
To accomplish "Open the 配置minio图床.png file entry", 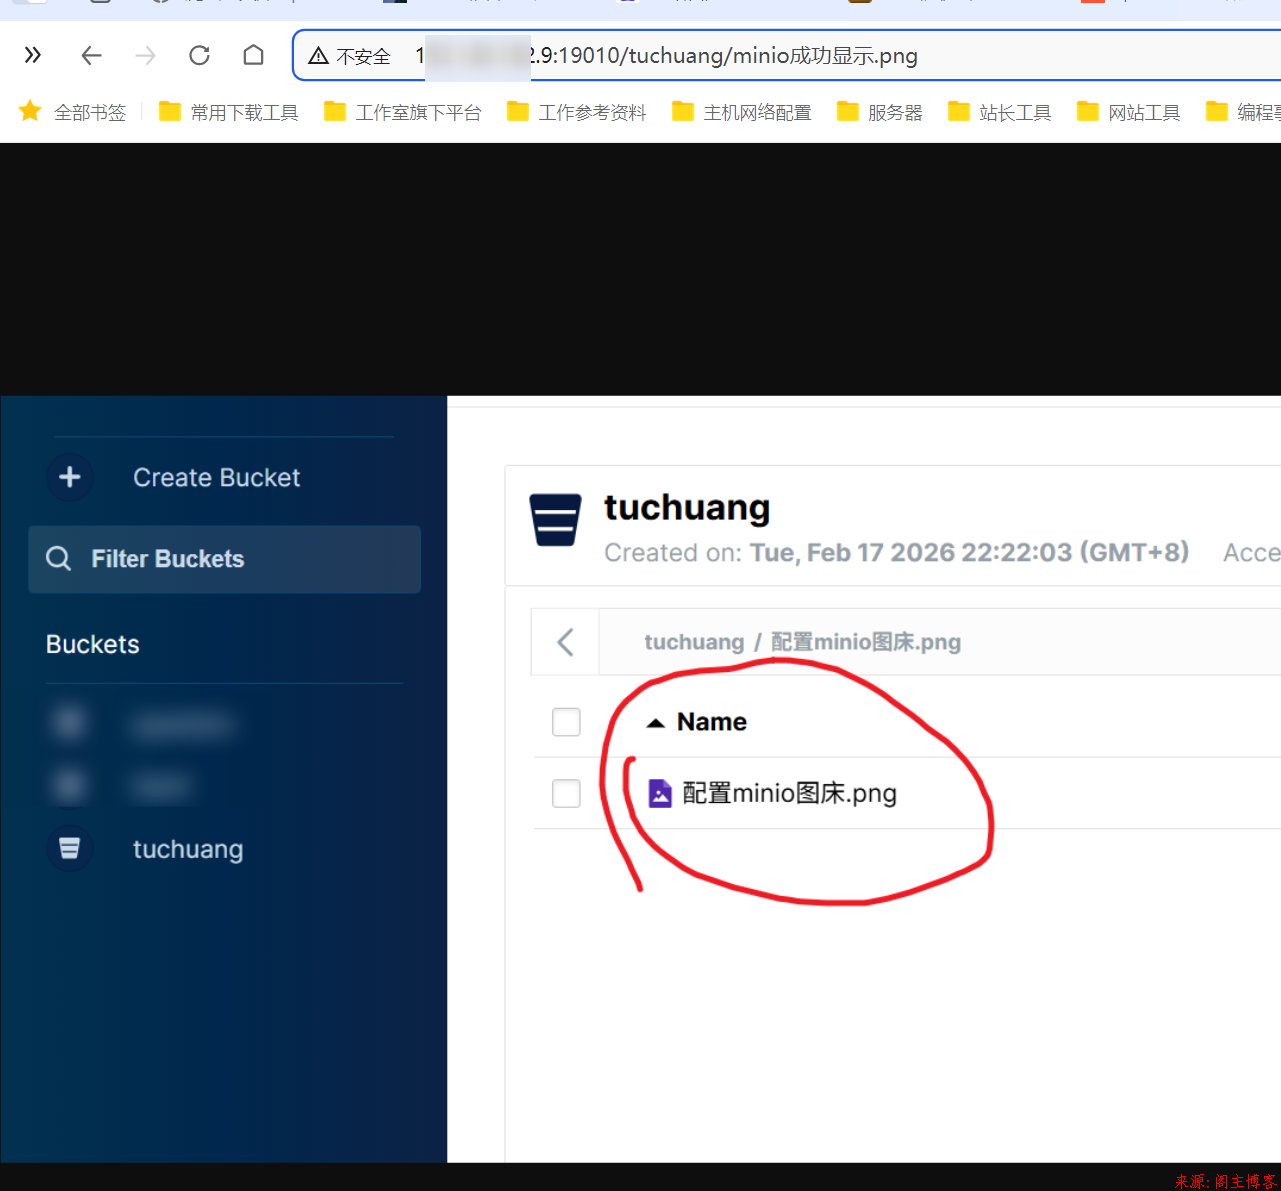I will click(789, 794).
